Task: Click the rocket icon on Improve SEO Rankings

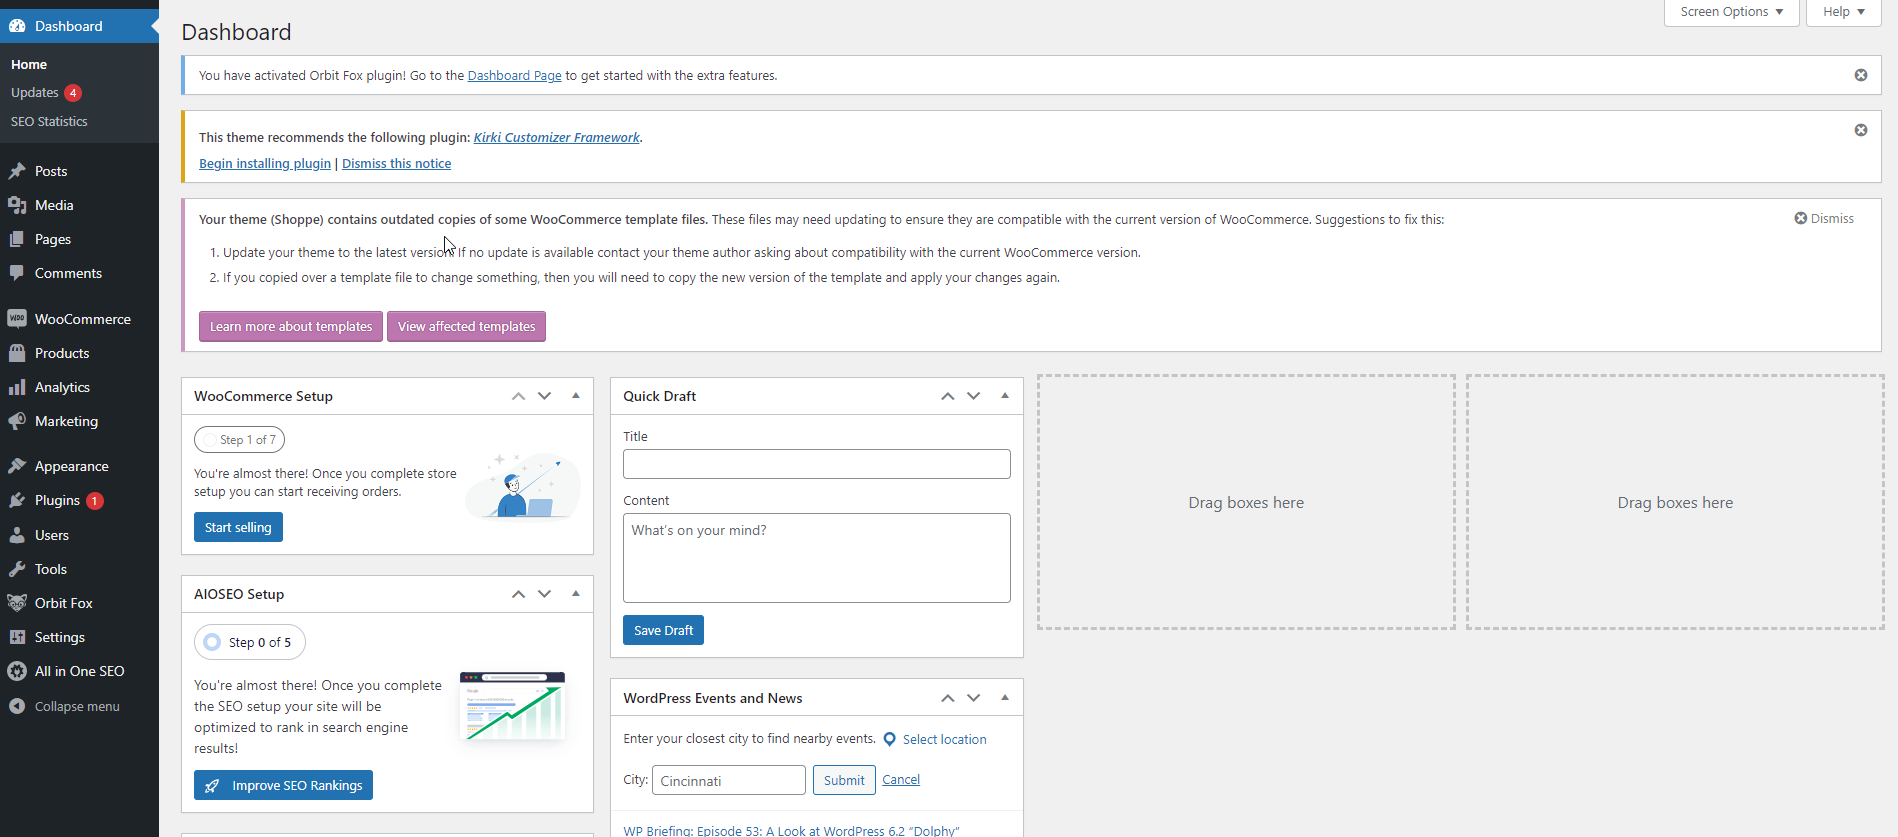Action: click(x=212, y=786)
